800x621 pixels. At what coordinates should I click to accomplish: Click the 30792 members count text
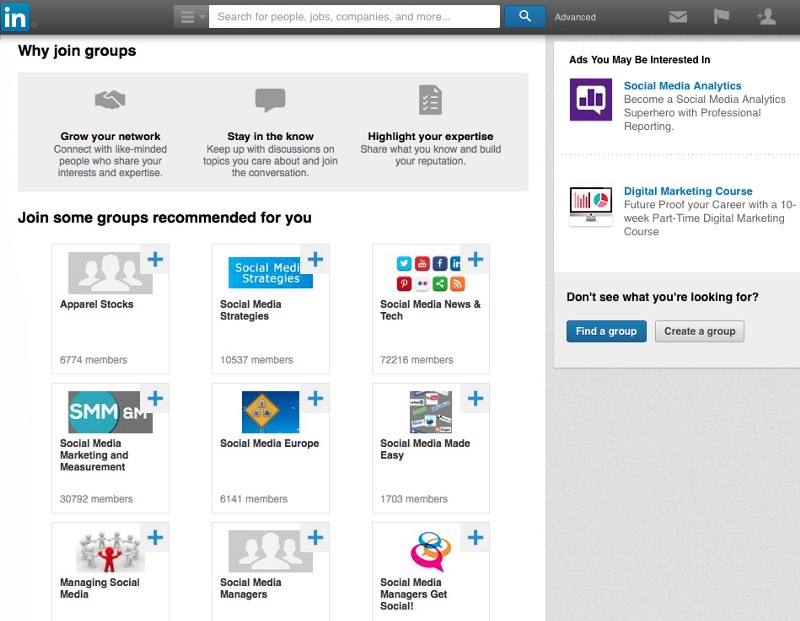(96, 499)
